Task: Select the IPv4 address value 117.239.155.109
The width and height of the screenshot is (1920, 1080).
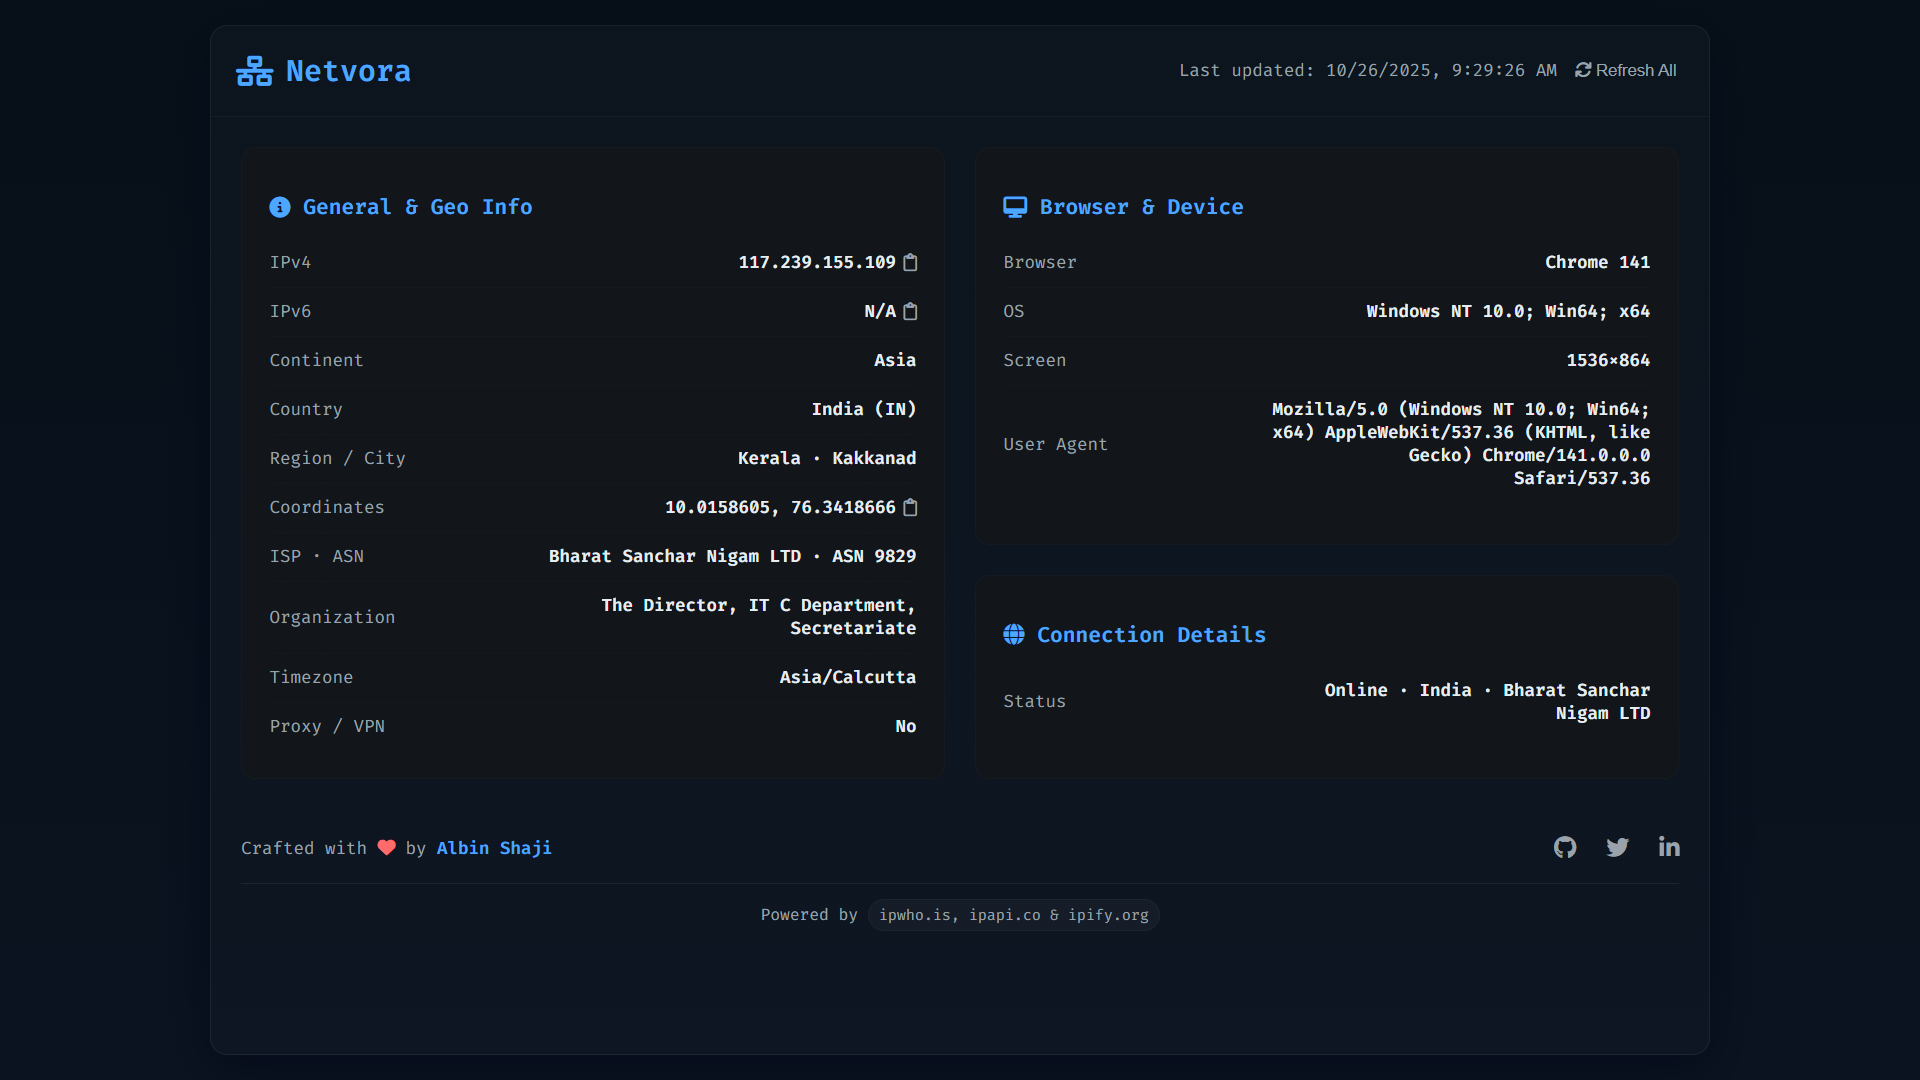Action: click(x=816, y=262)
